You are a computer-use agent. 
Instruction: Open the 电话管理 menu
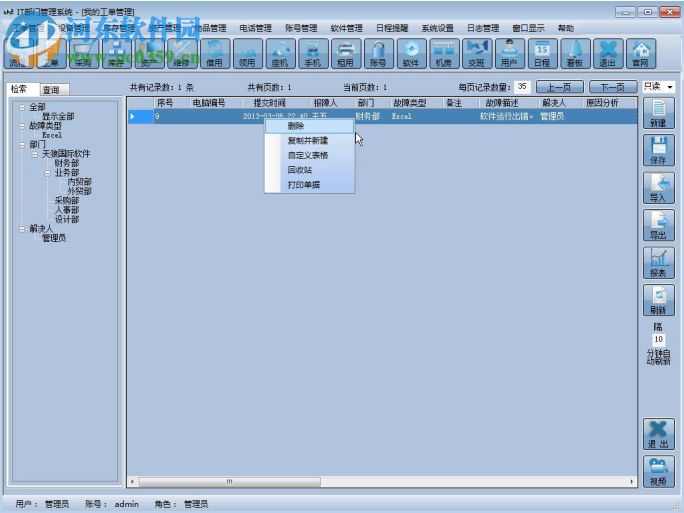pos(256,28)
